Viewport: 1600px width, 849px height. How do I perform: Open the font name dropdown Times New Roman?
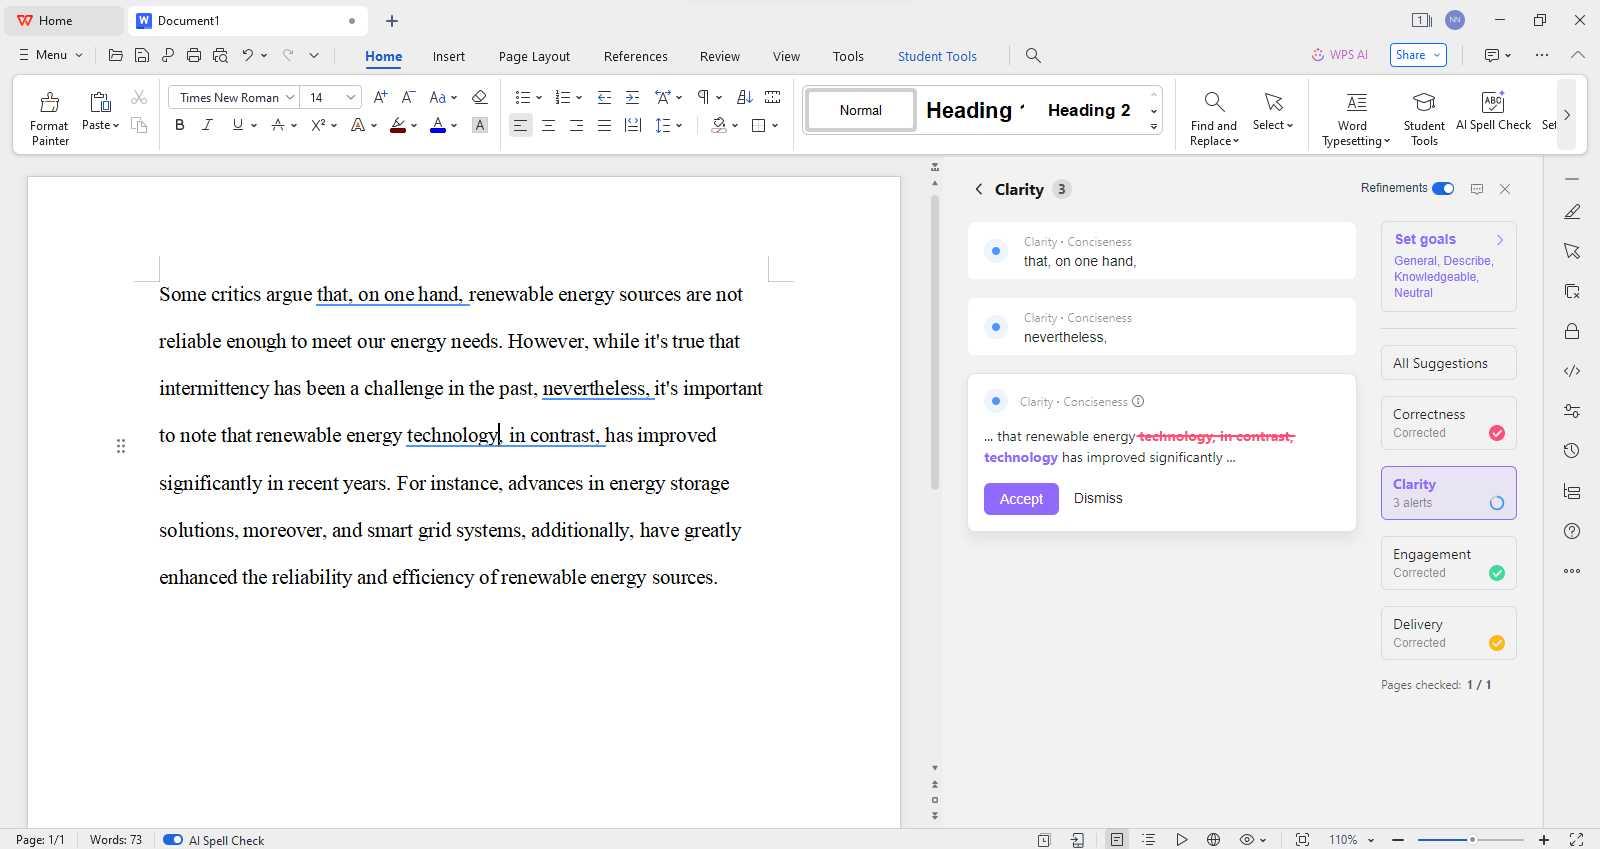tap(290, 97)
